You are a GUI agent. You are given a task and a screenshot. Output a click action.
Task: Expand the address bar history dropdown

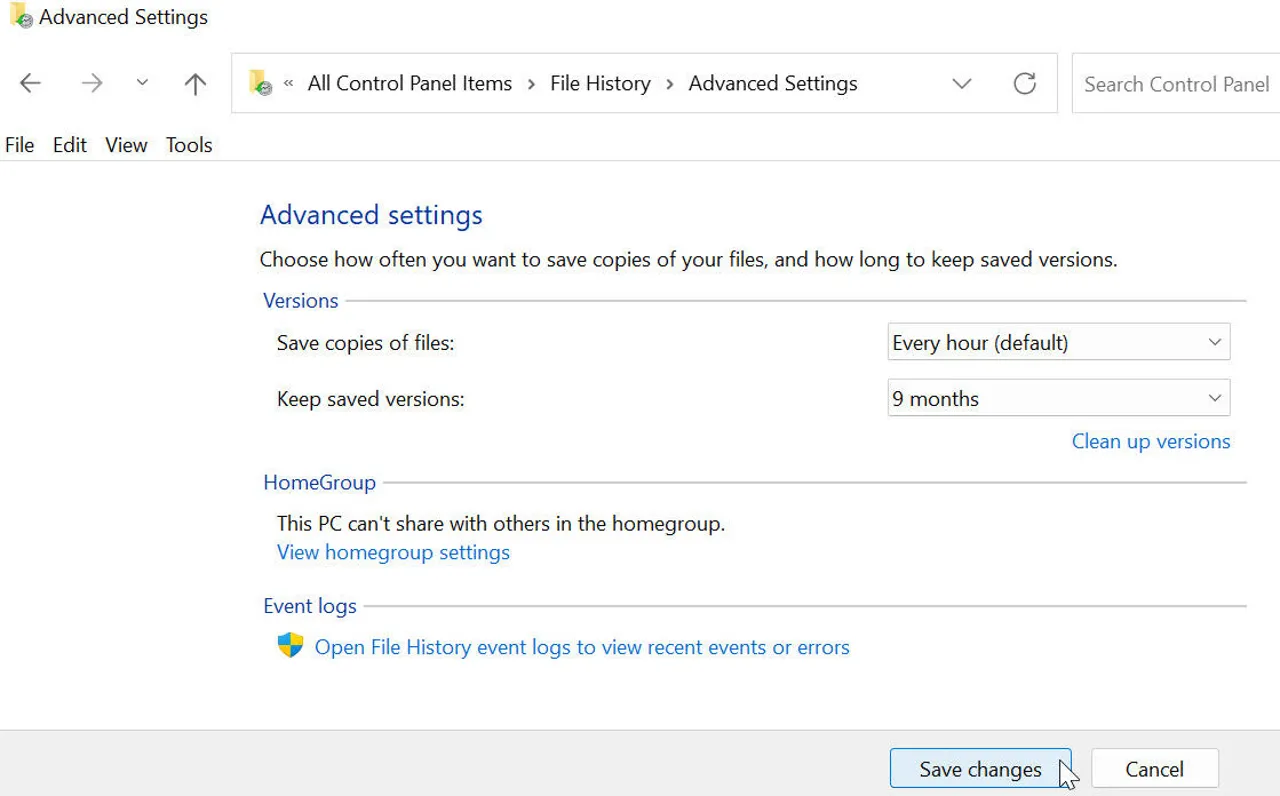tap(961, 84)
